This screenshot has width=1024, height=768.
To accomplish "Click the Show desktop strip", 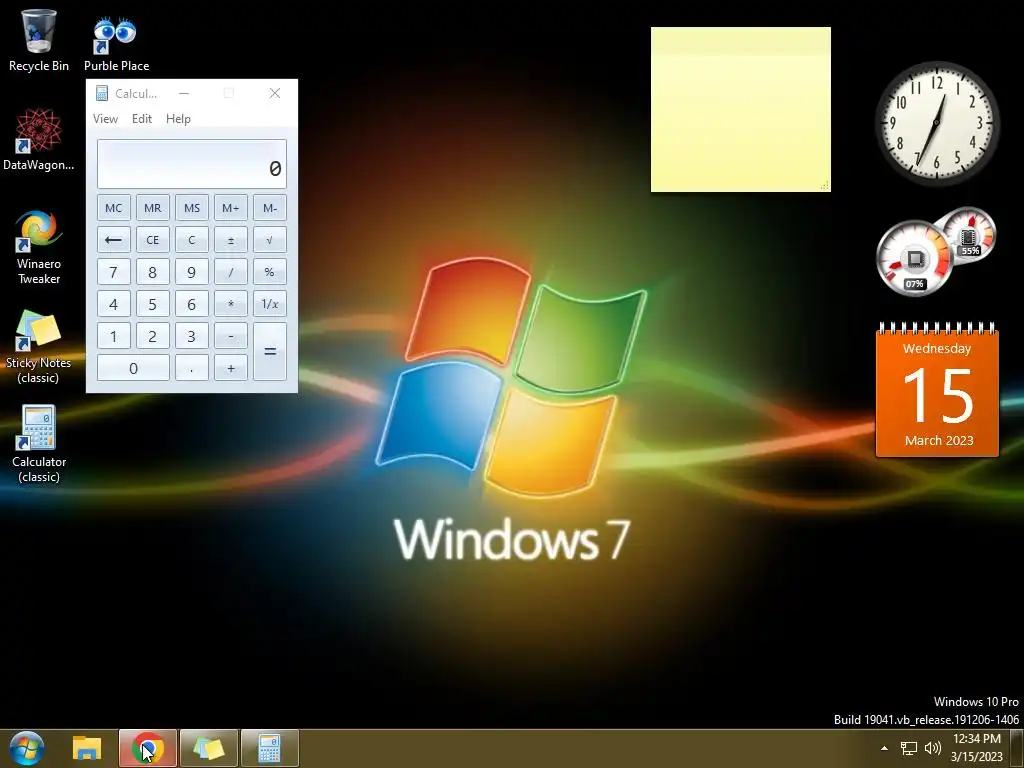I will [1017, 748].
